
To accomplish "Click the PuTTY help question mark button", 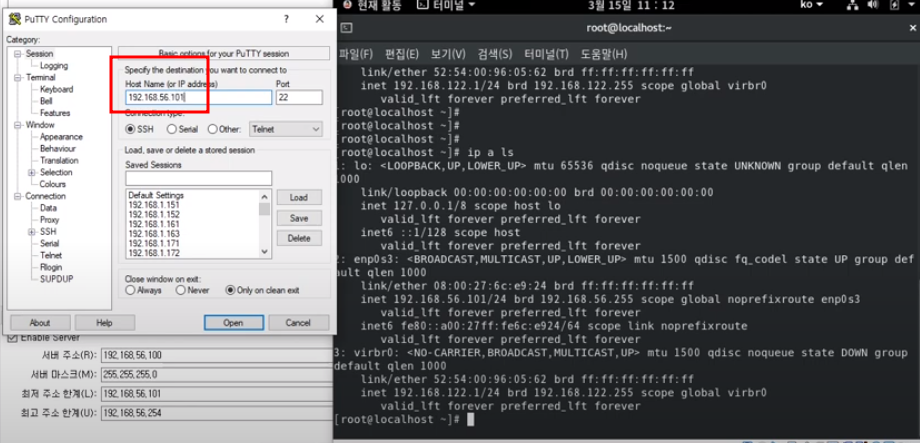I will [x=286, y=19].
